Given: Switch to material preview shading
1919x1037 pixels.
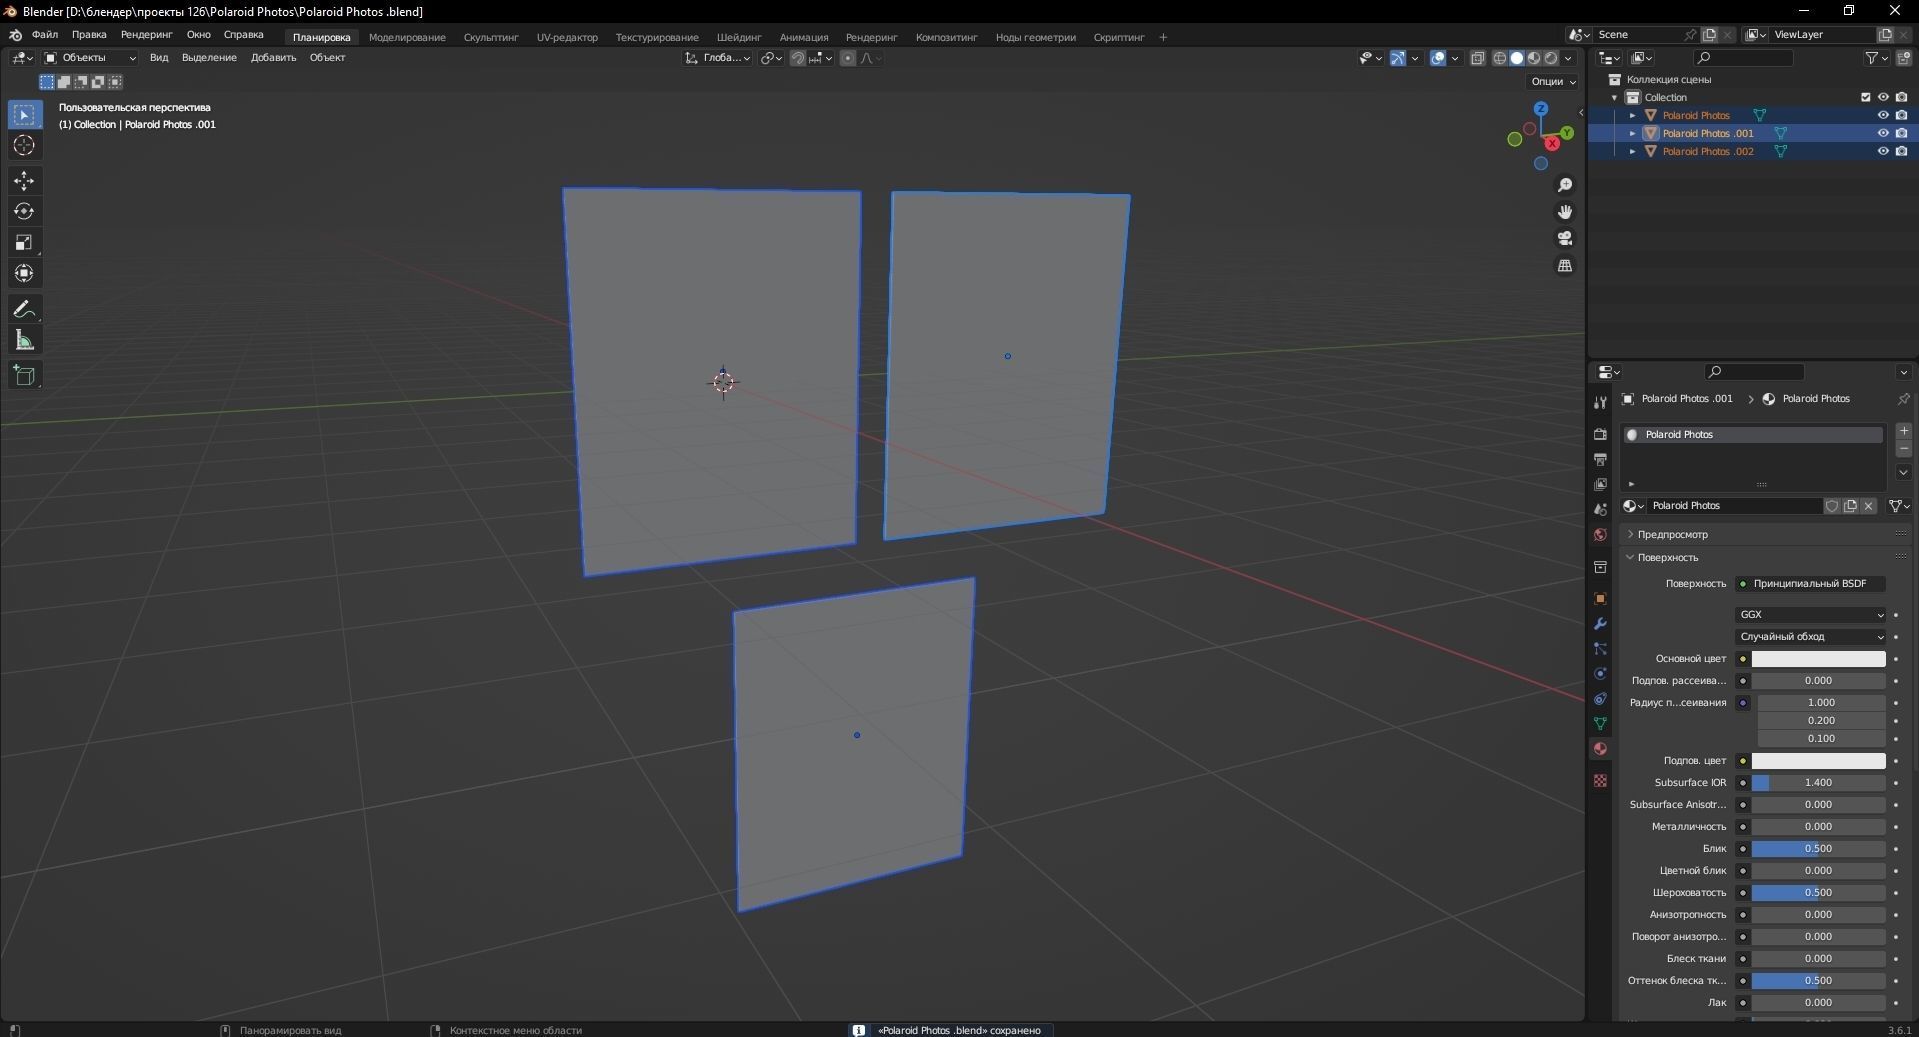Looking at the screenshot, I should [x=1534, y=58].
